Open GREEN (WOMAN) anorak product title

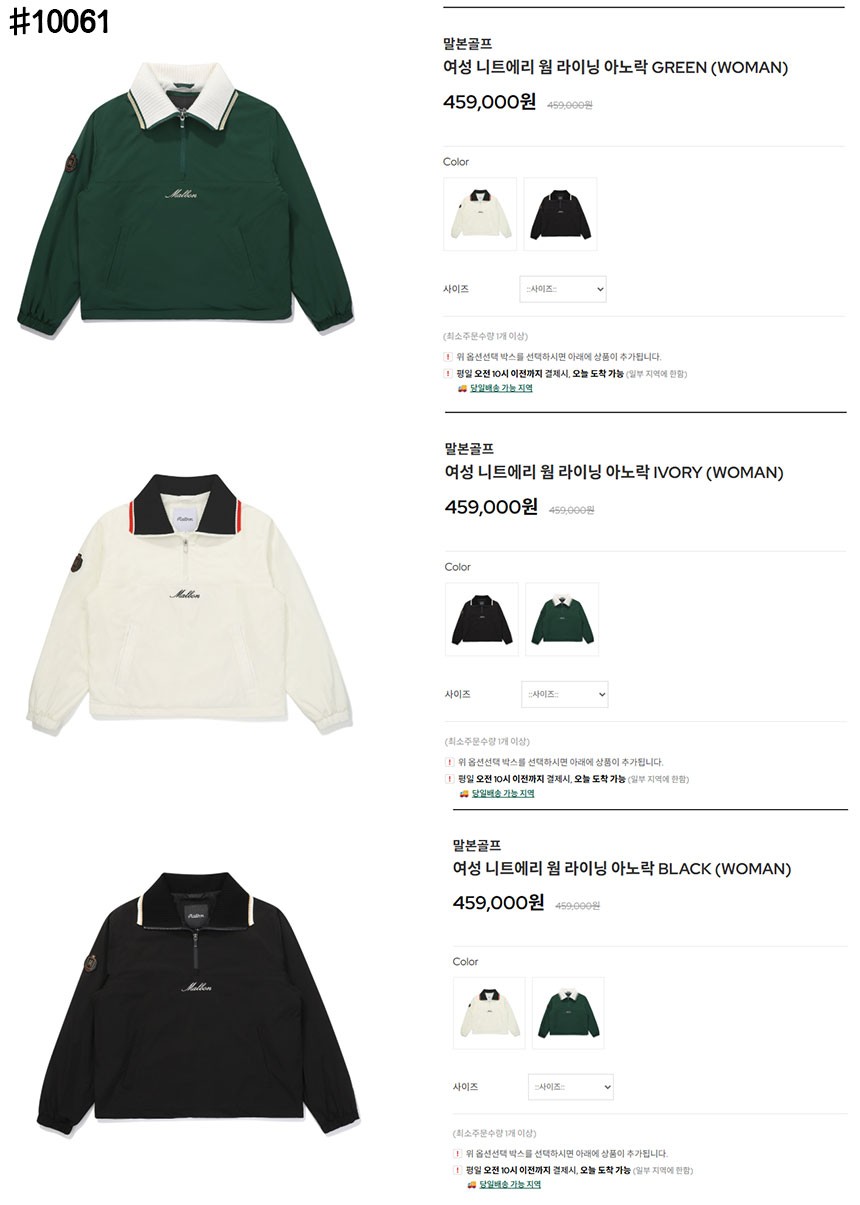[615, 67]
